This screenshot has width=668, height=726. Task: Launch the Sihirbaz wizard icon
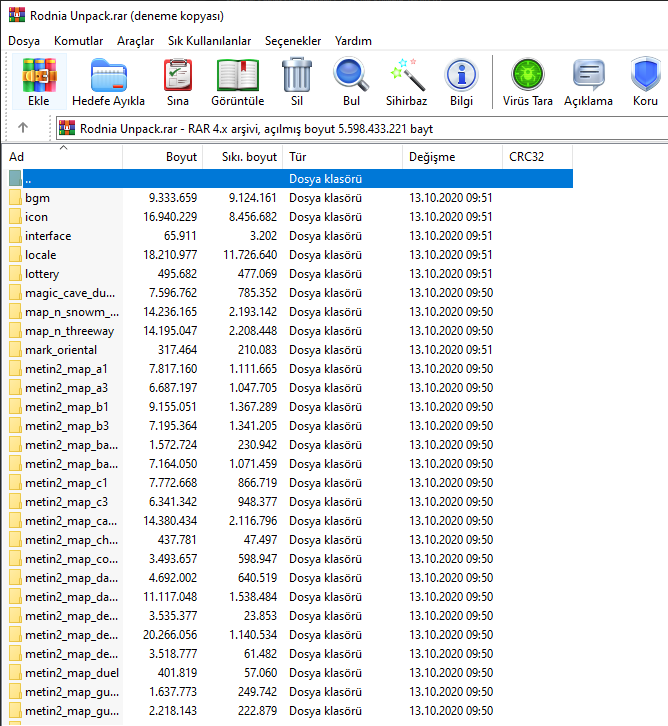[407, 75]
